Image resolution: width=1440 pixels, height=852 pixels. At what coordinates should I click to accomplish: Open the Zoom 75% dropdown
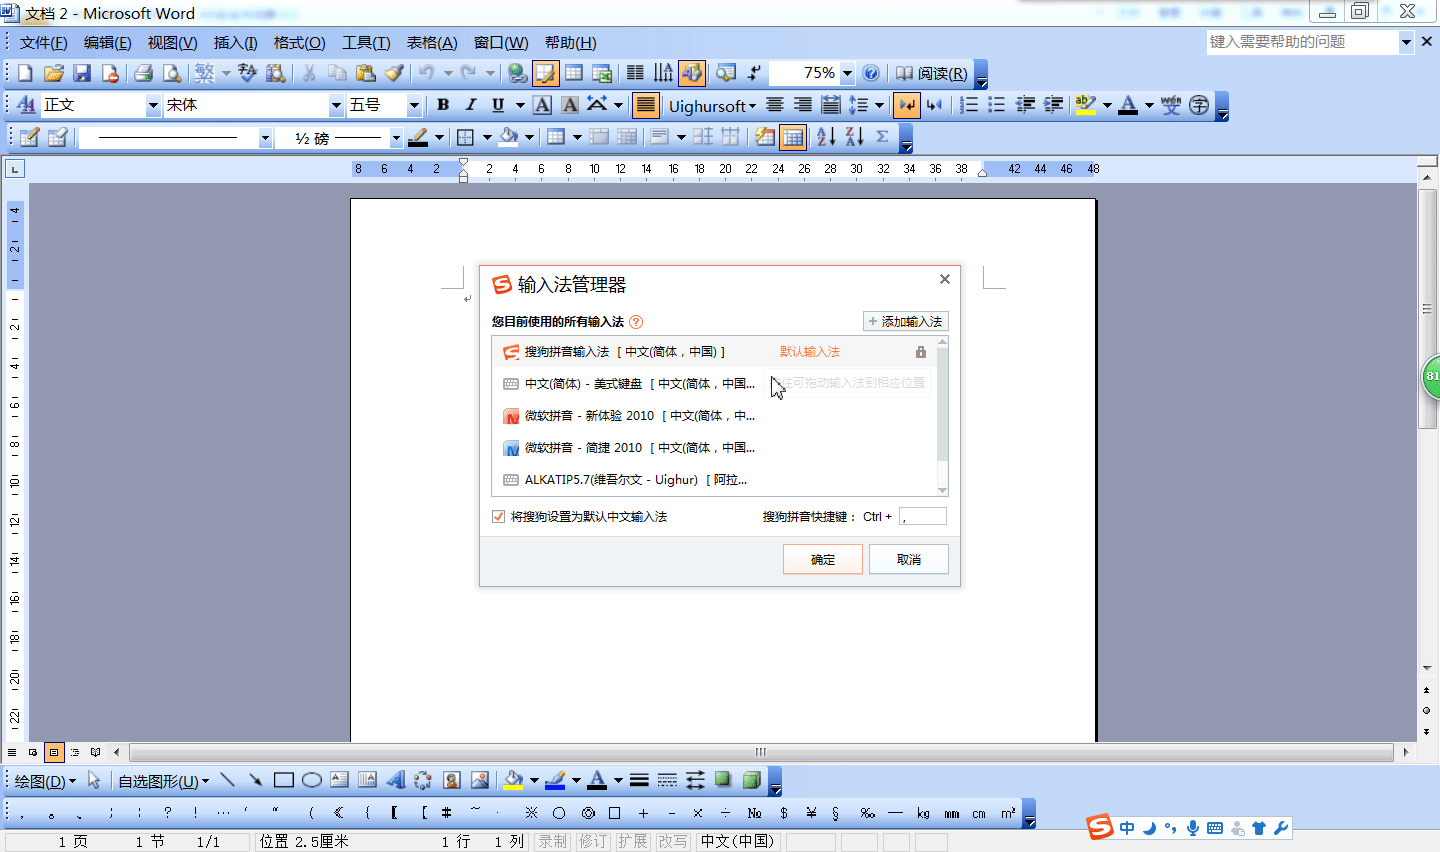[x=847, y=73]
